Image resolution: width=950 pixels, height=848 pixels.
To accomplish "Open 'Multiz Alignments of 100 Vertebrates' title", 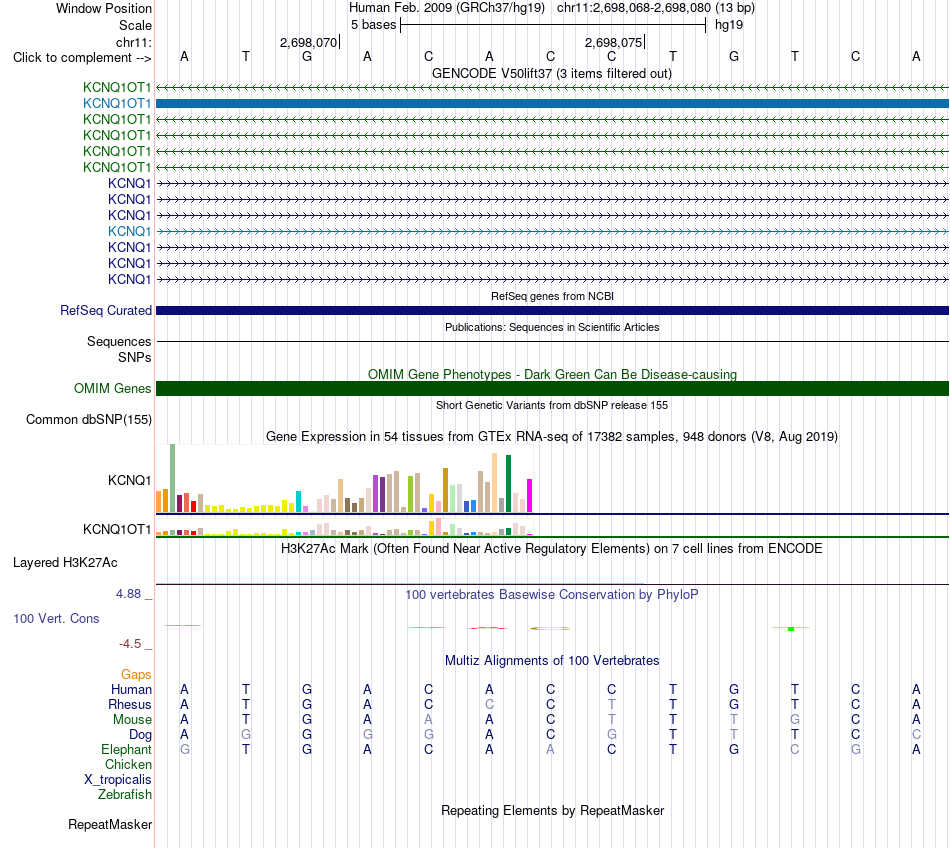I will pyautogui.click(x=552, y=660).
